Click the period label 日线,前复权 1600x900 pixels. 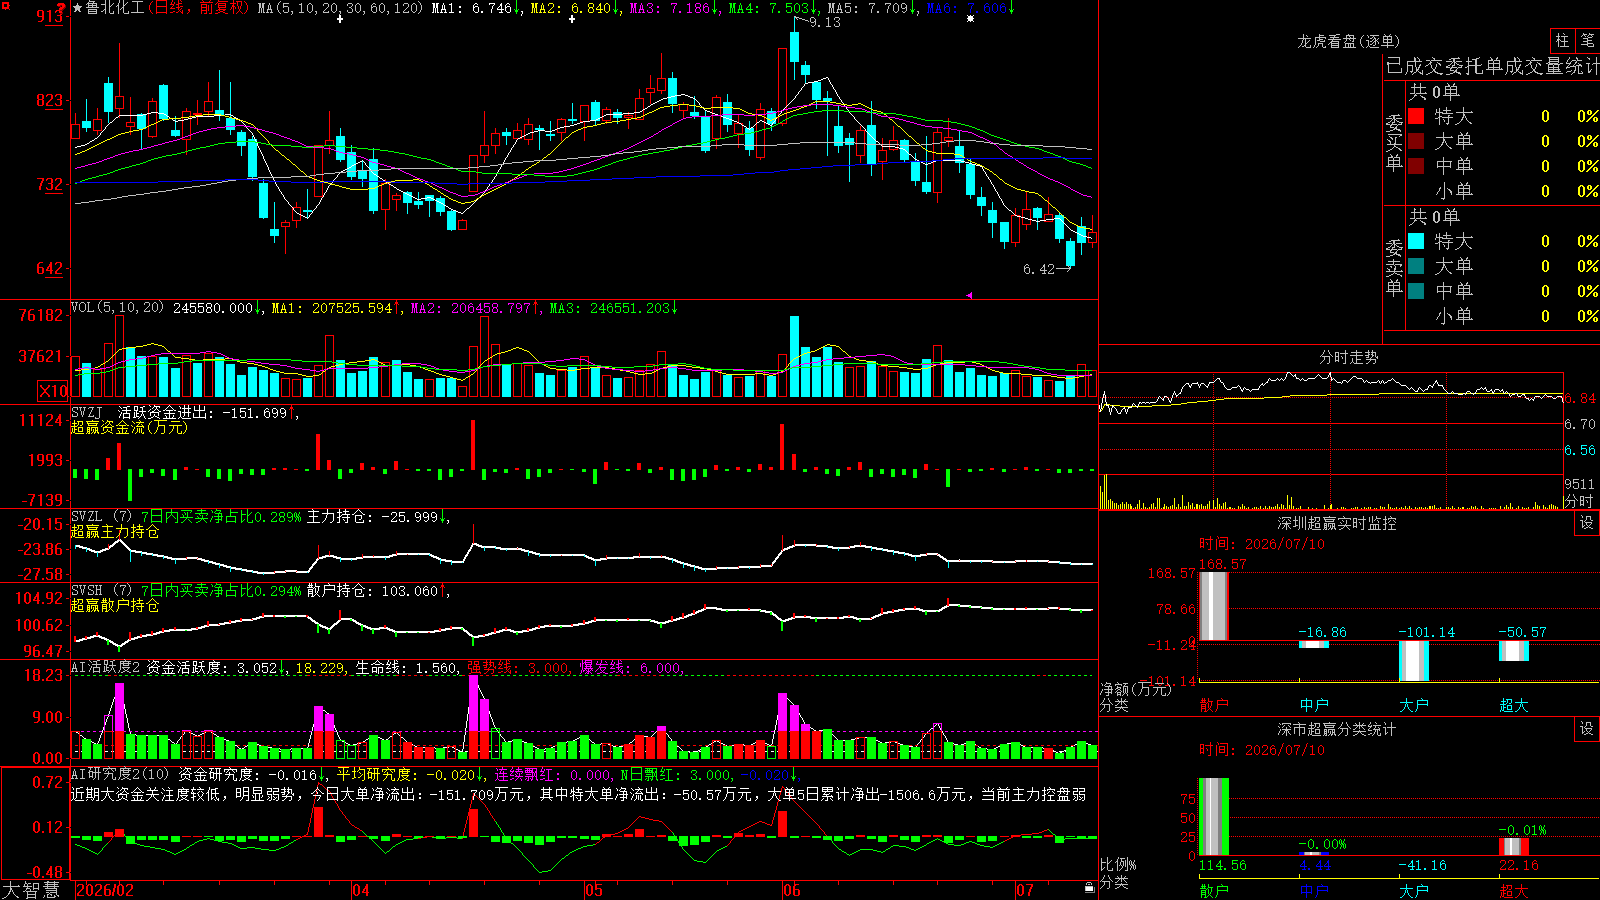point(200,8)
